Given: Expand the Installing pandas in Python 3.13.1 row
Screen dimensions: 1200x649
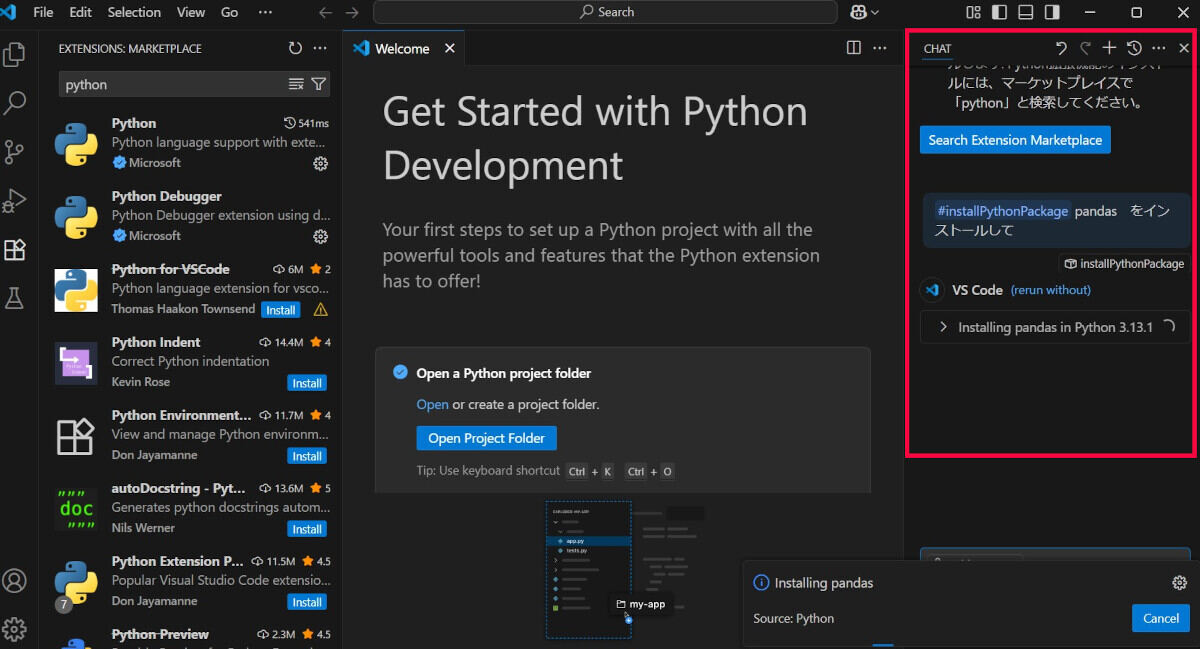Looking at the screenshot, I should 1056,327.
